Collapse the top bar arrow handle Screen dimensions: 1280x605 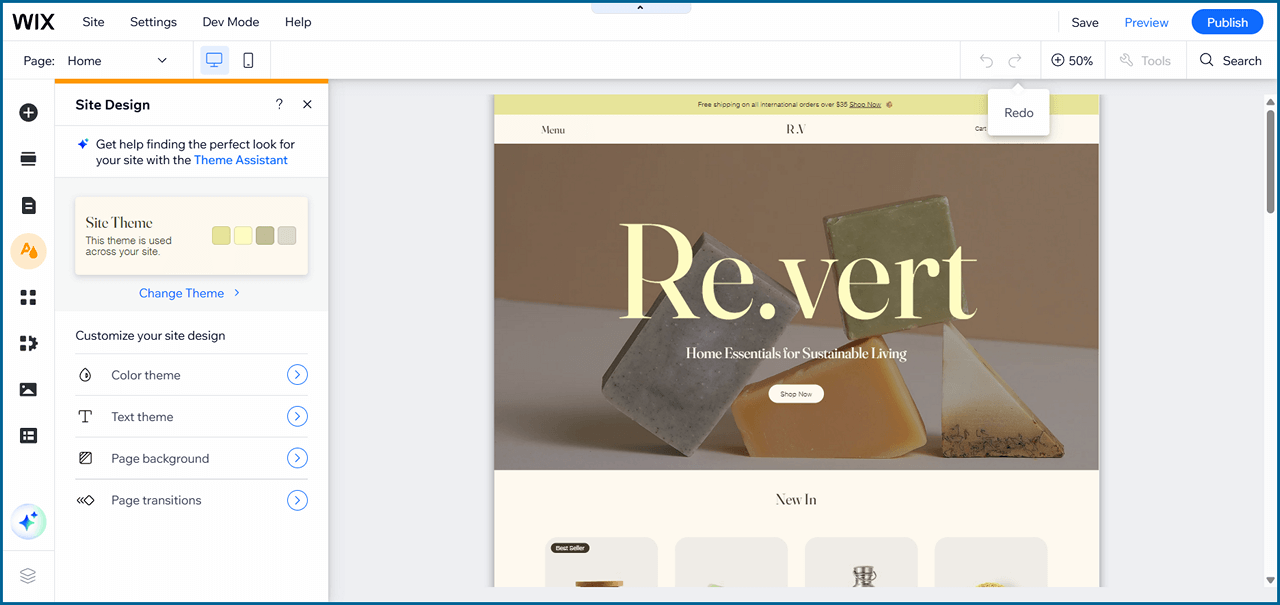pyautogui.click(x=640, y=7)
